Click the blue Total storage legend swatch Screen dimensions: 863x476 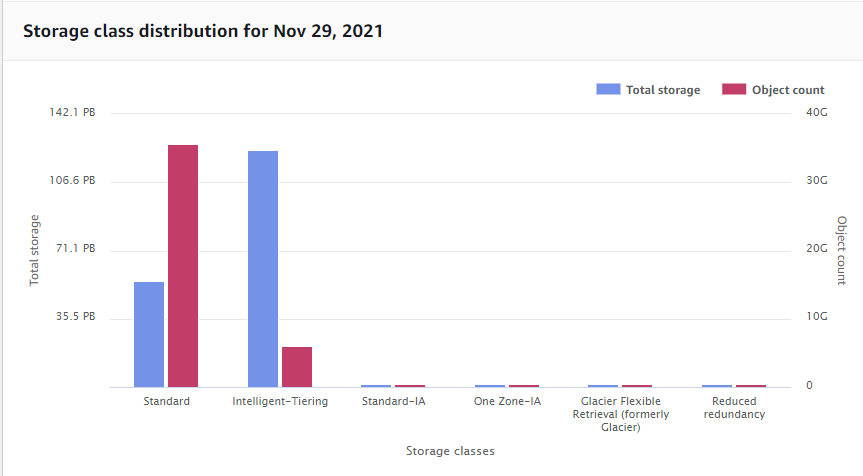tap(608, 89)
